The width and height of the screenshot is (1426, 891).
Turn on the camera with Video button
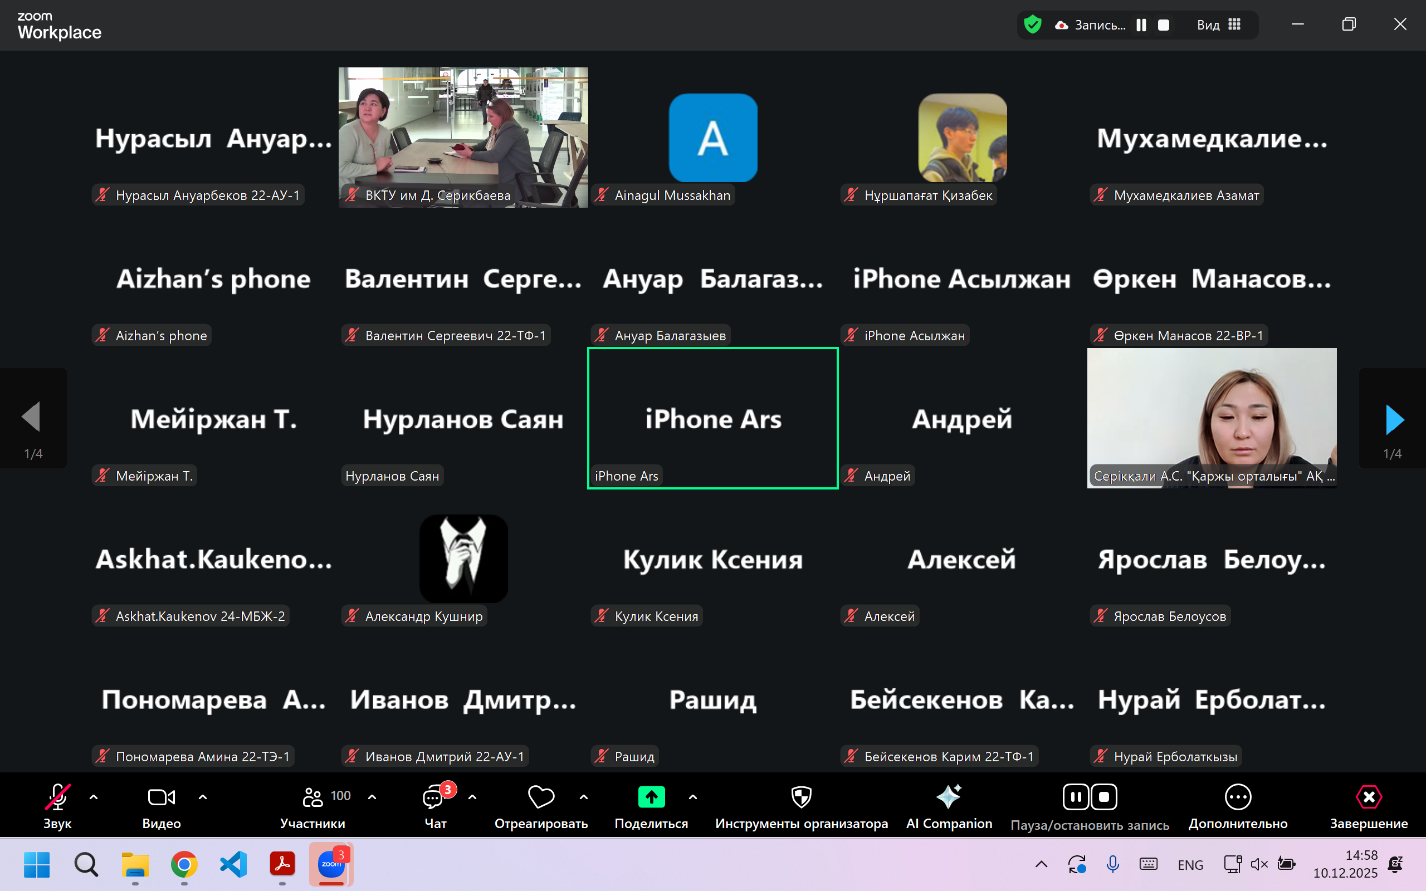coord(161,797)
